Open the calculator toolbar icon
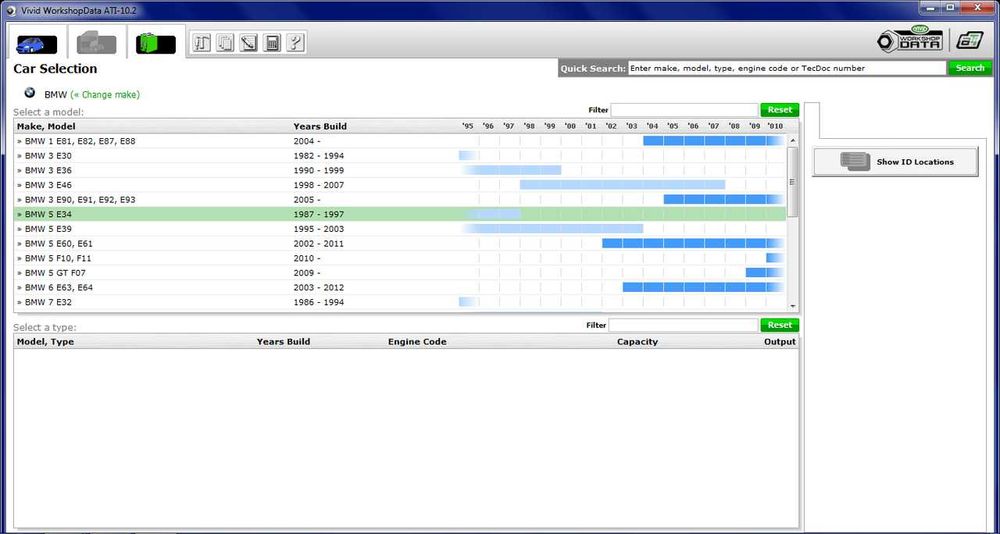1000x534 pixels. click(272, 43)
